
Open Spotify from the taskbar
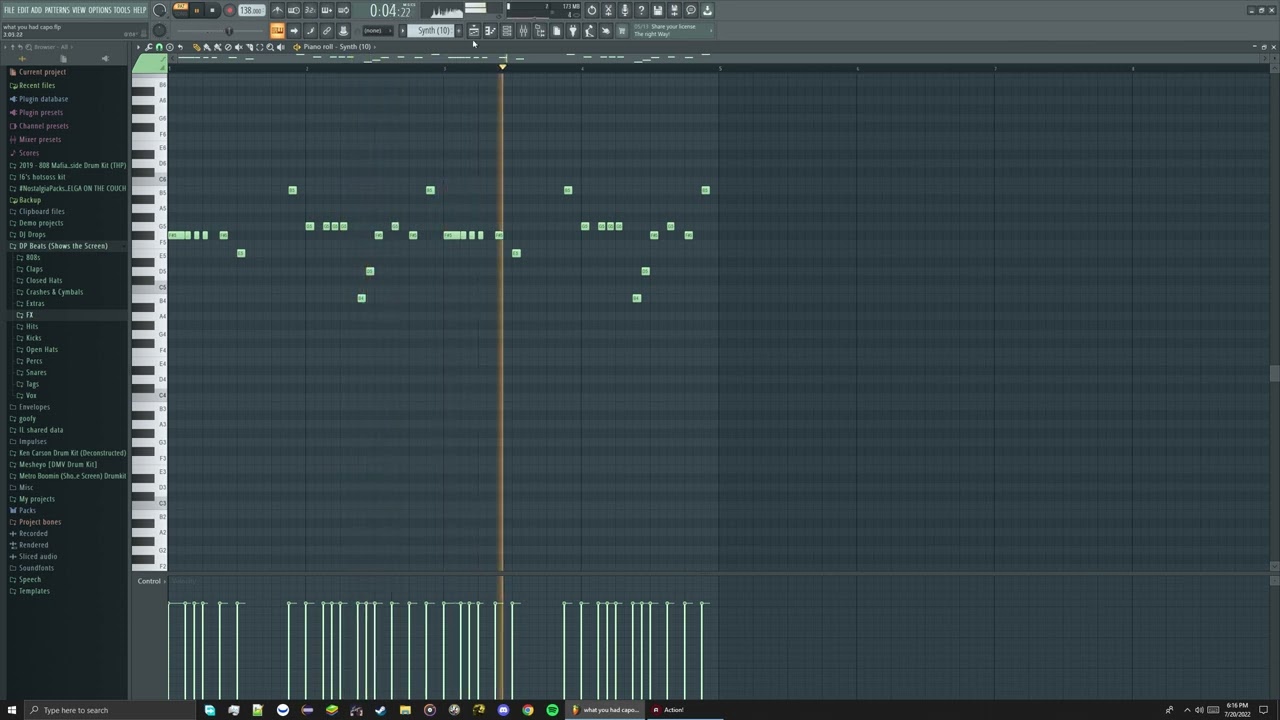[x=552, y=710]
